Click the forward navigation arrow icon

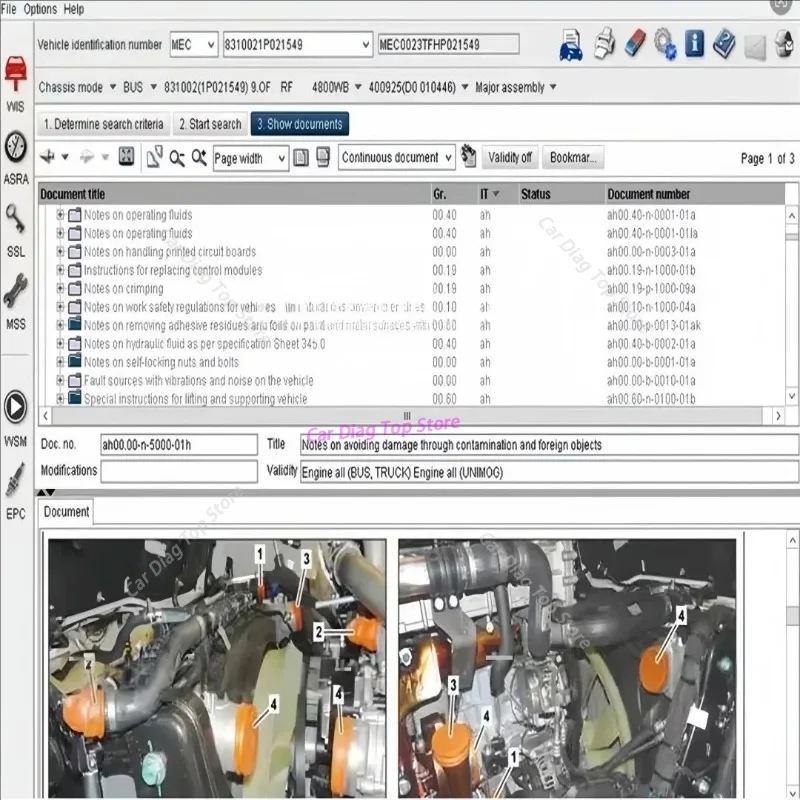87,157
